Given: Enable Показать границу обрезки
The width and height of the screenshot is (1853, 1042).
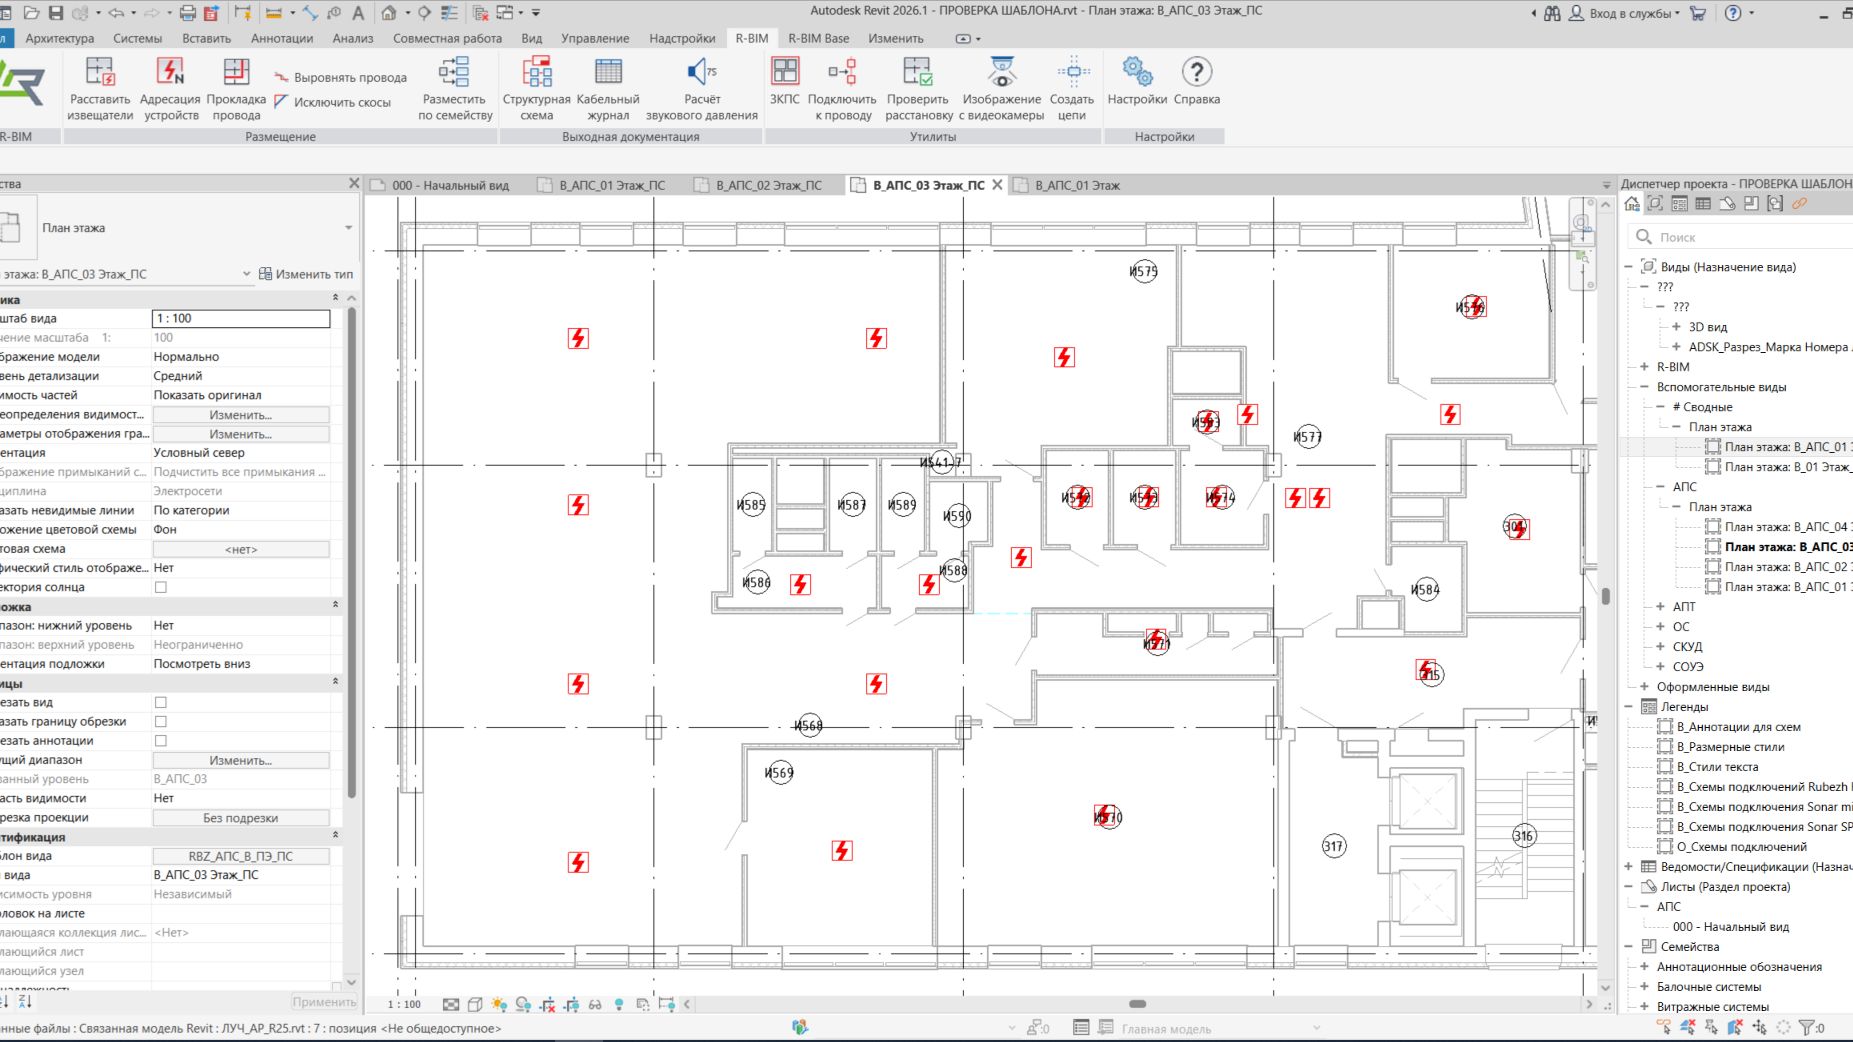Looking at the screenshot, I should tap(161, 721).
